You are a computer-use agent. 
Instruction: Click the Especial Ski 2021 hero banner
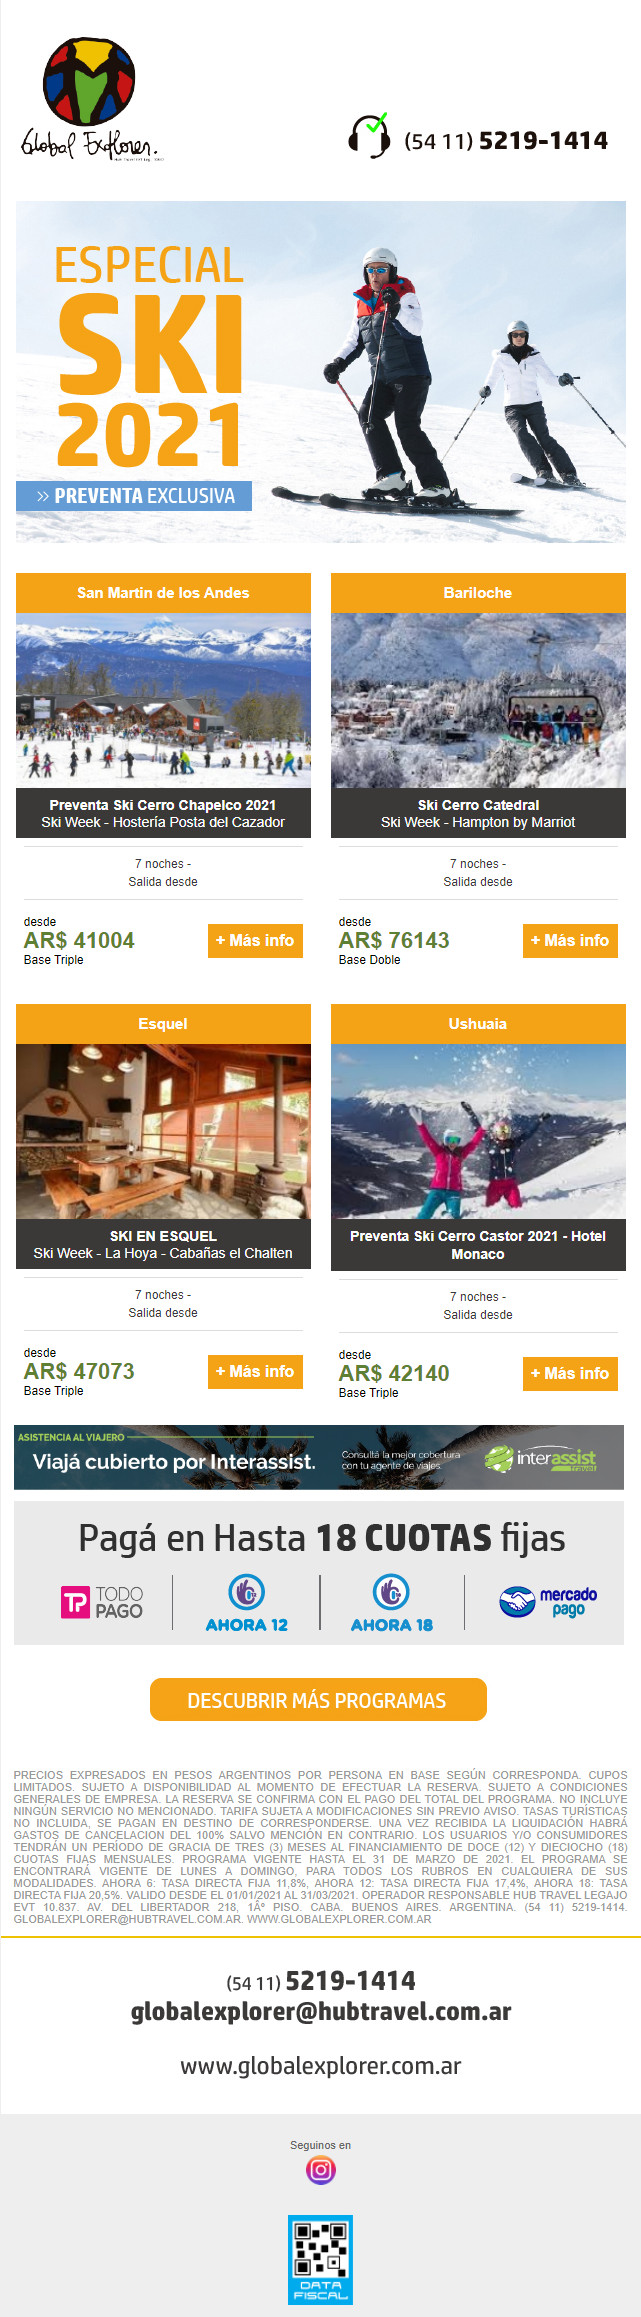pyautogui.click(x=321, y=372)
